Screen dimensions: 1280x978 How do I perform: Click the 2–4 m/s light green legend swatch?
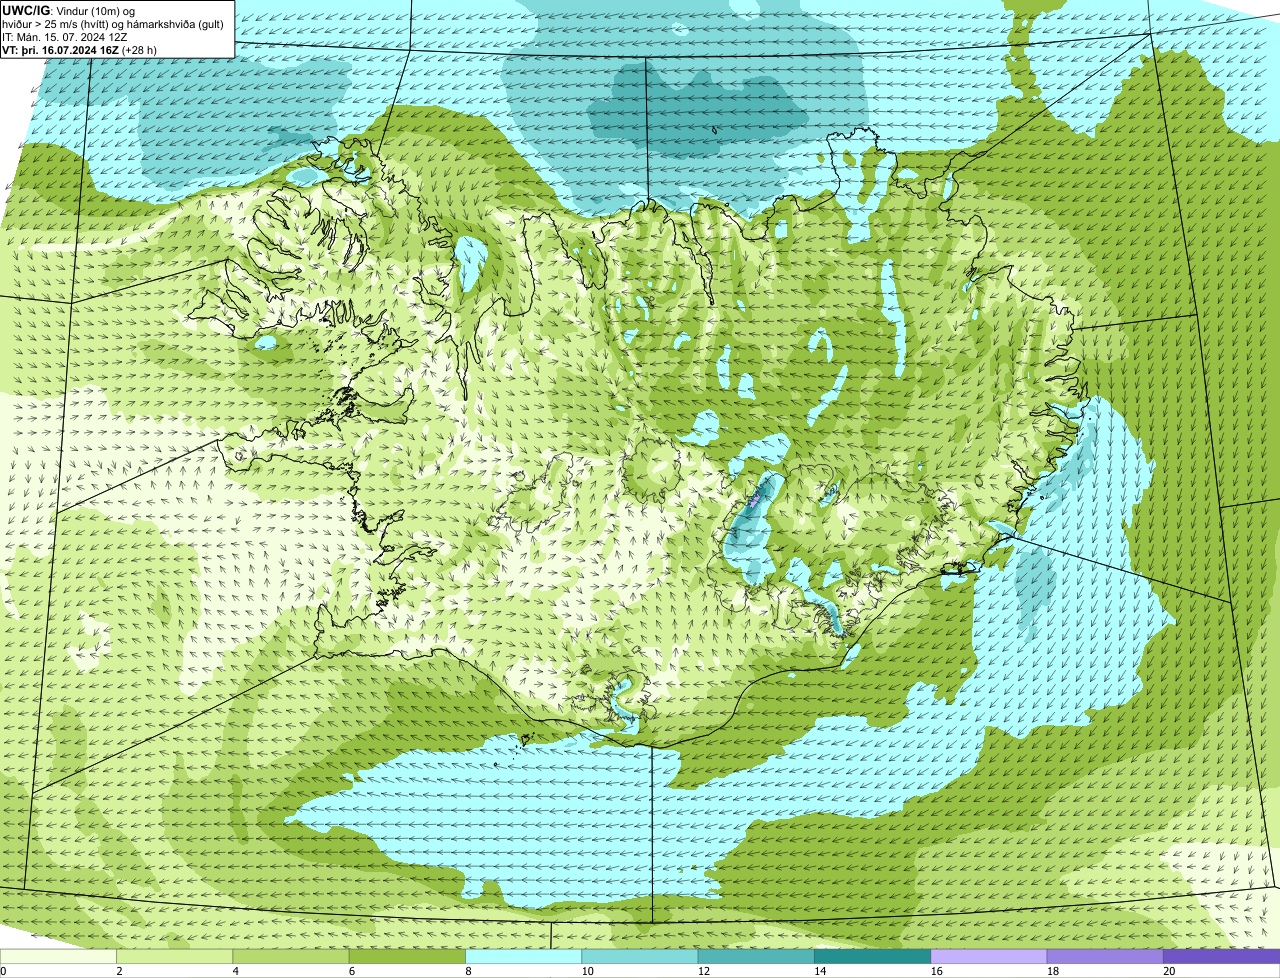[x=176, y=956]
